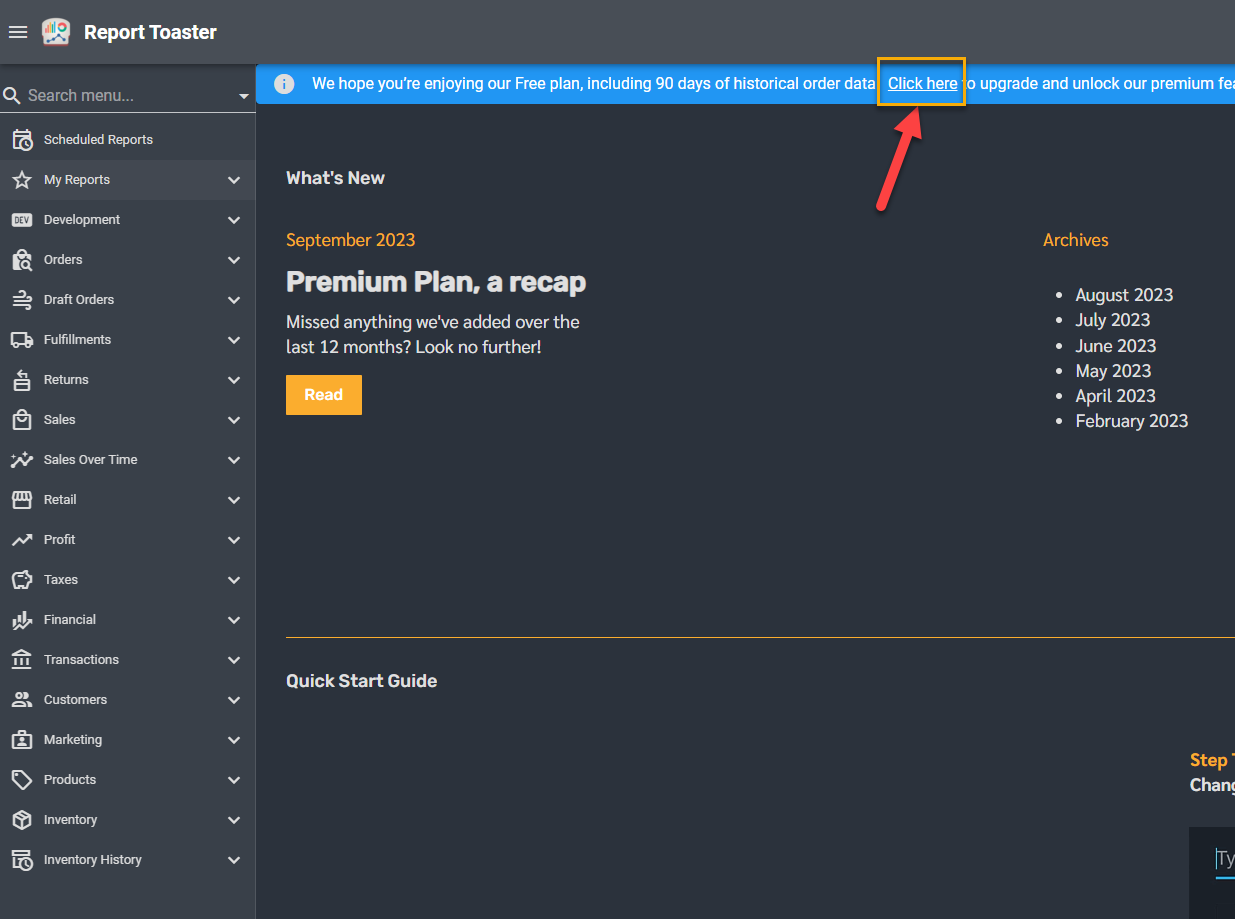
Task: Open the search menu dropdown arrow
Action: (244, 96)
